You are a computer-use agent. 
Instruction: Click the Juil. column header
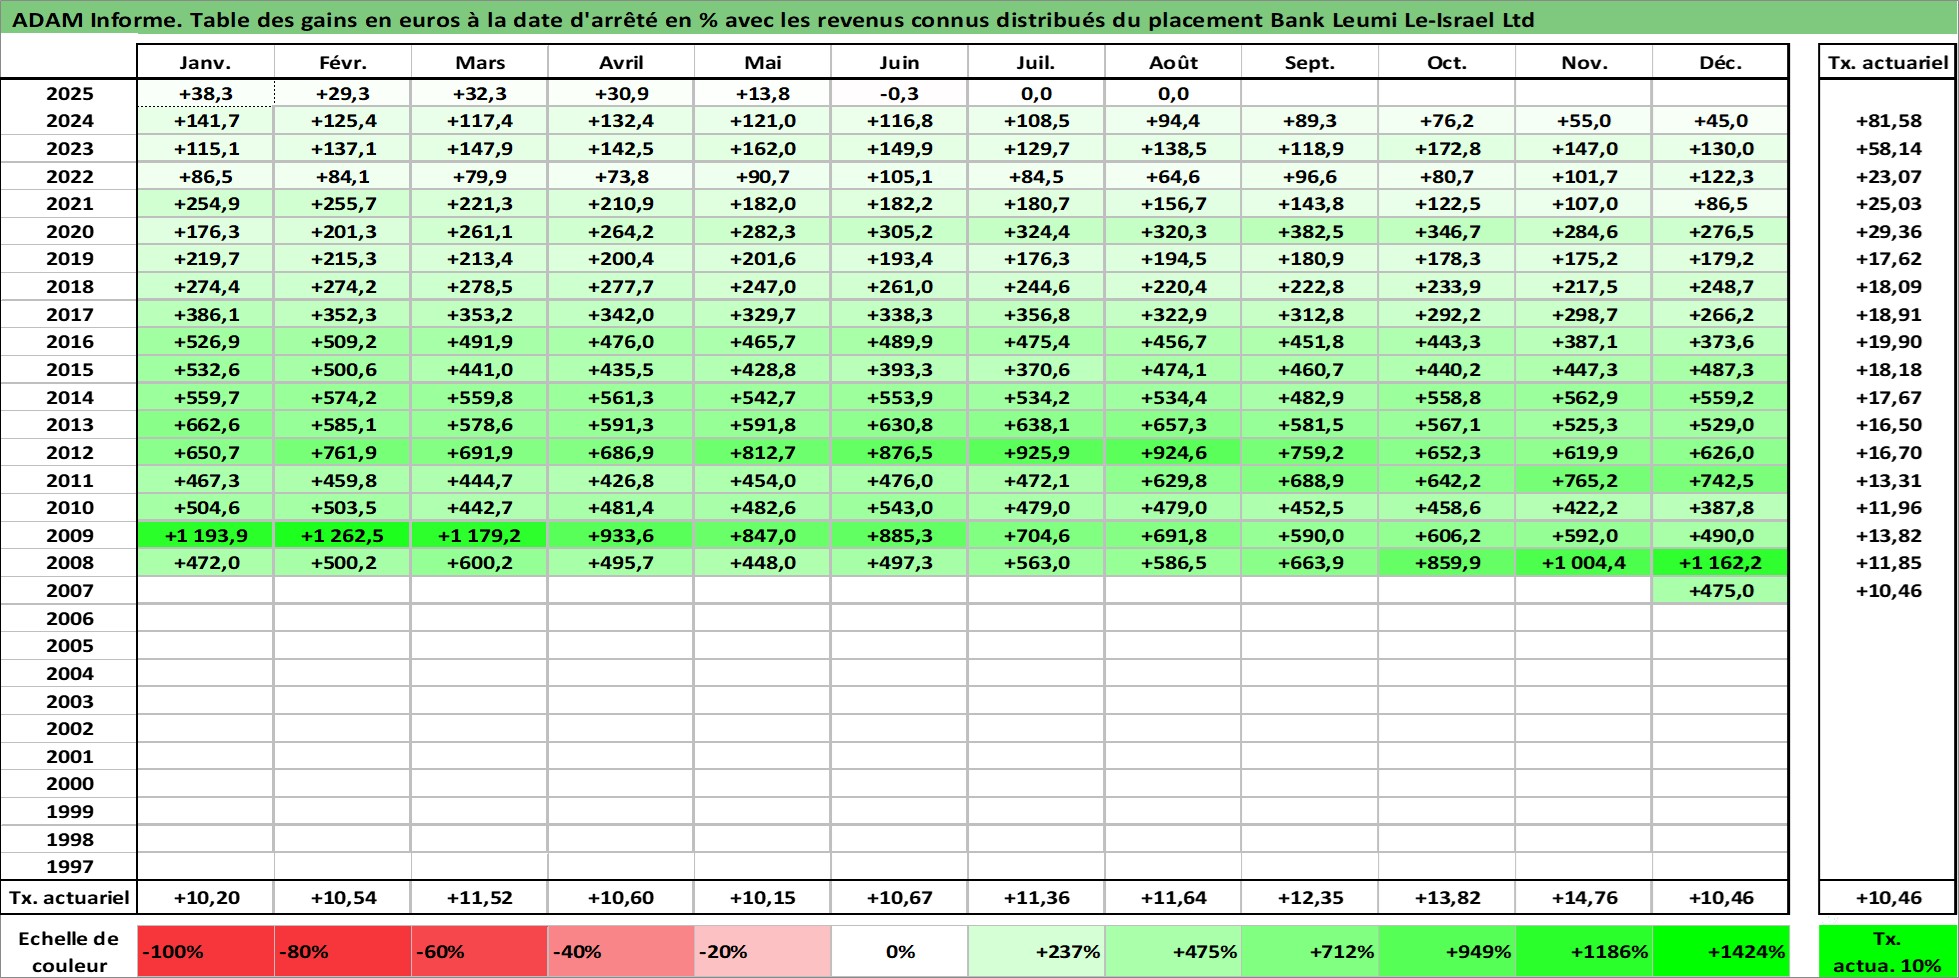[1036, 62]
